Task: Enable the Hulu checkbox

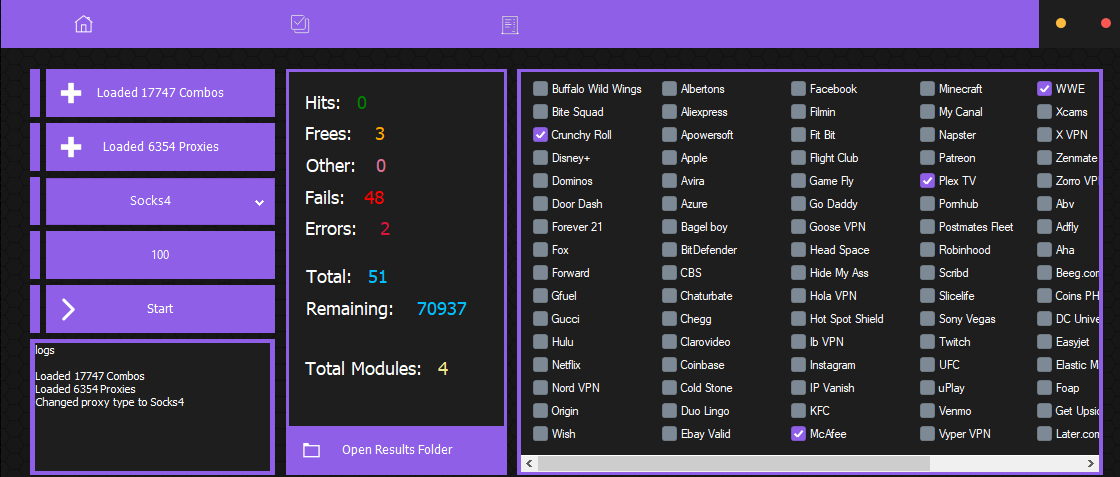Action: tap(540, 342)
